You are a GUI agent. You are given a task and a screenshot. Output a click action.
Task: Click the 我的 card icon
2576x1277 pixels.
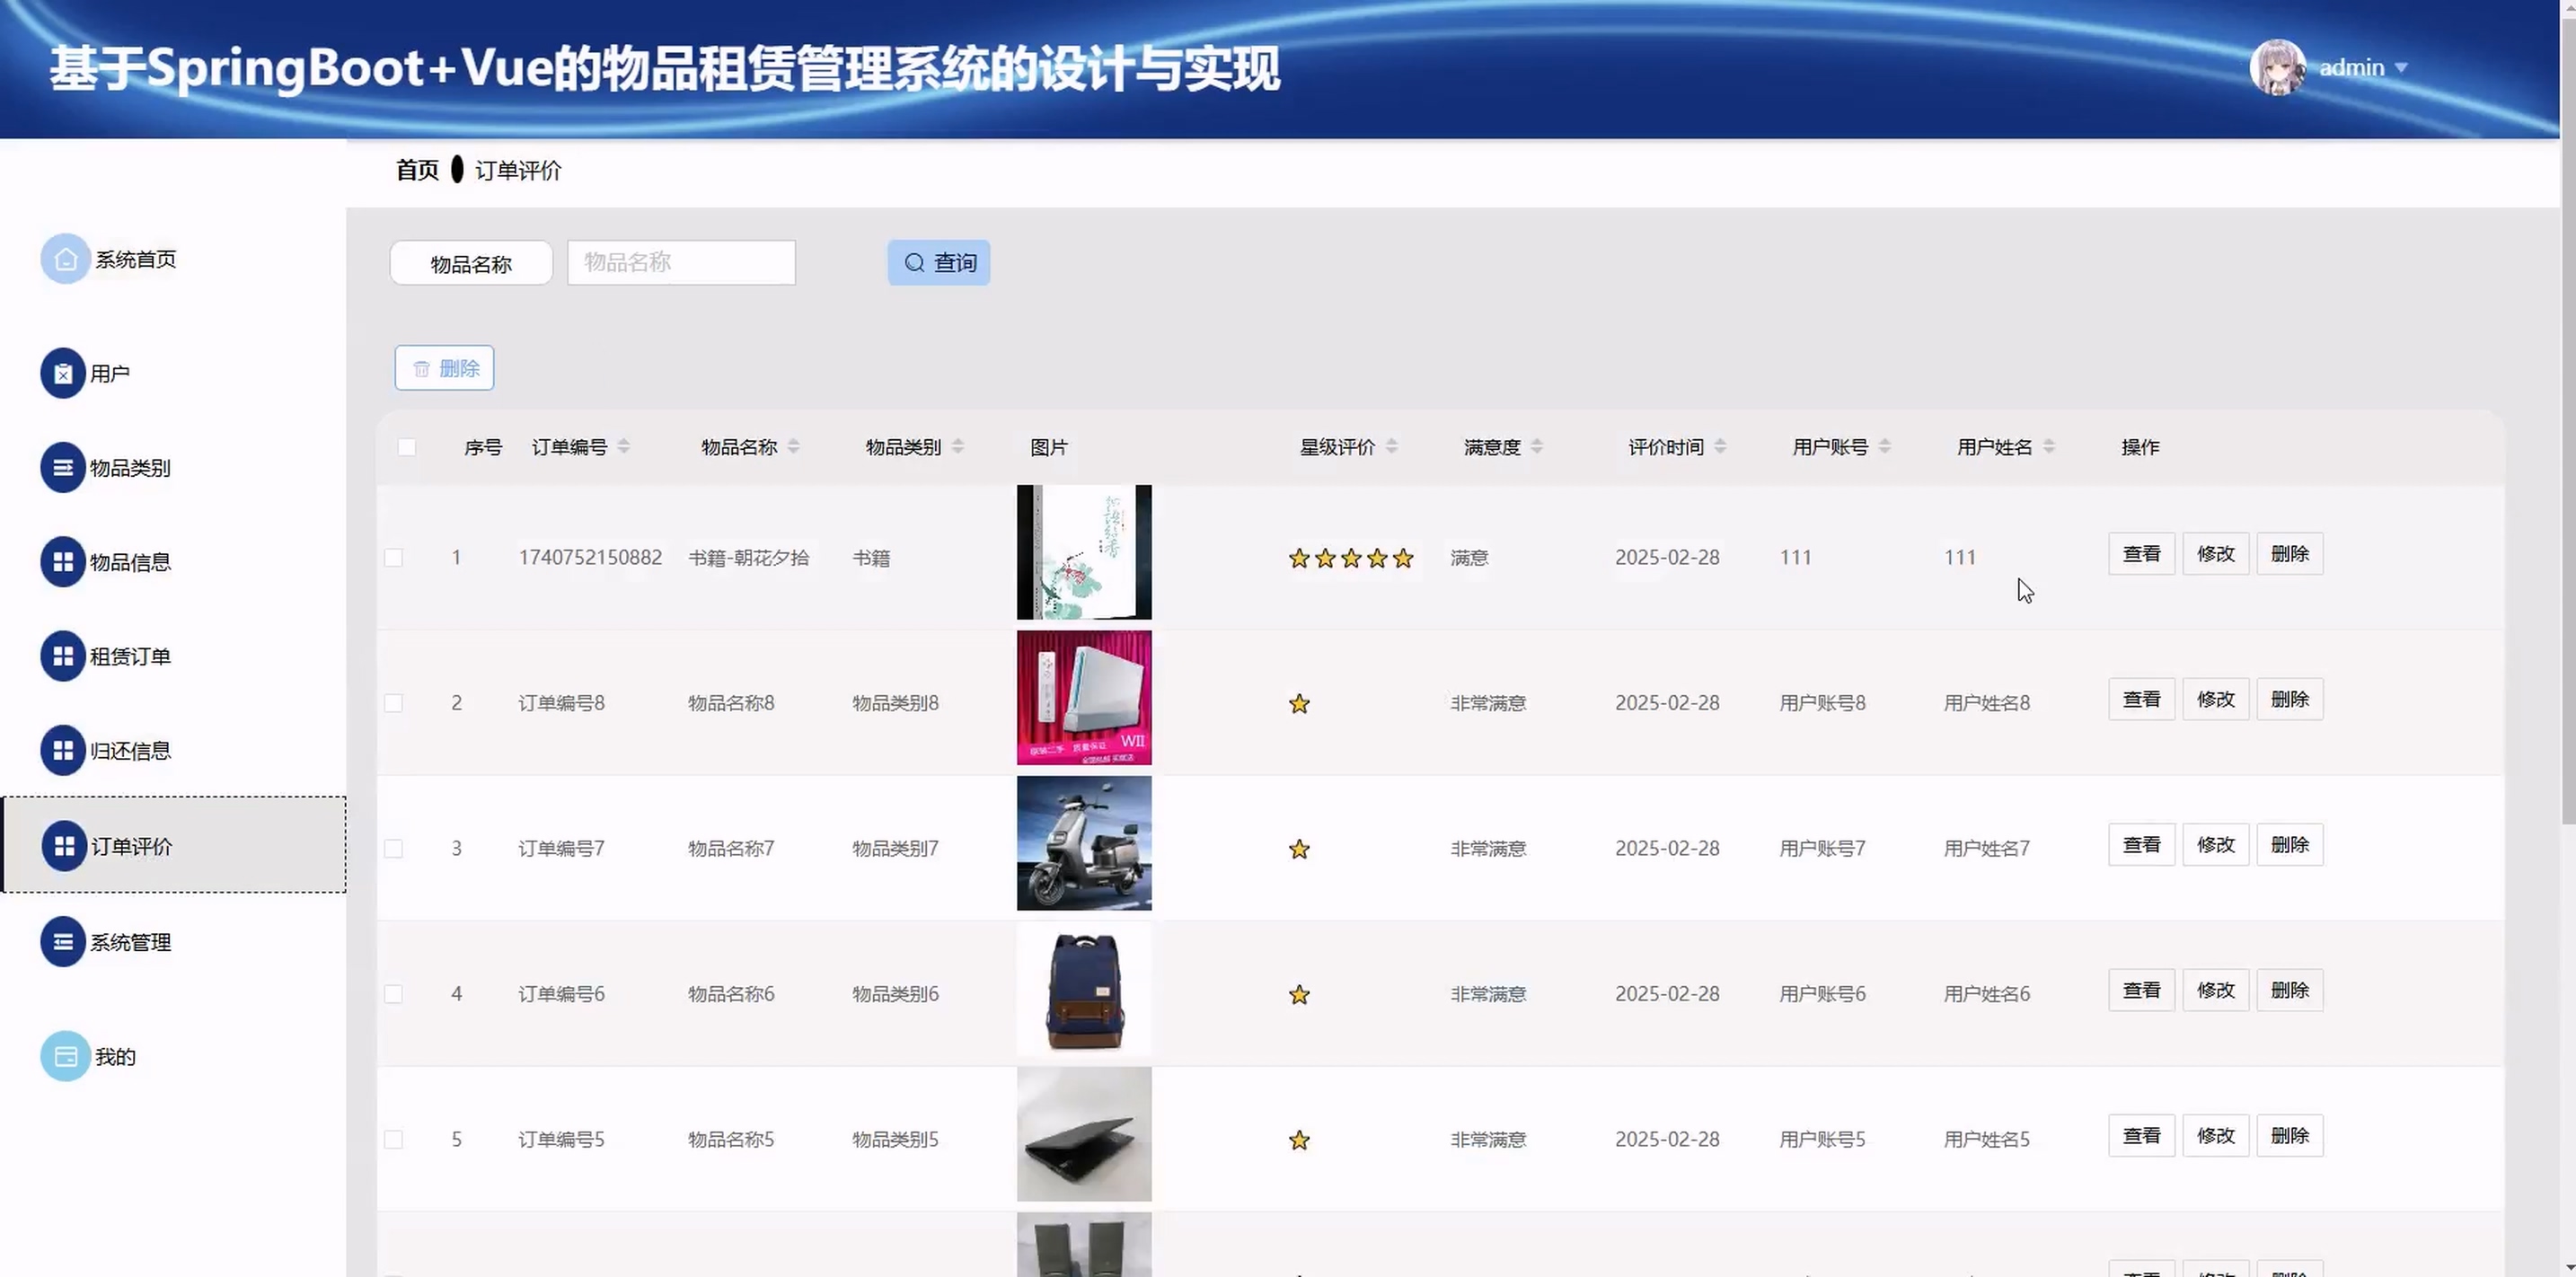(x=65, y=1056)
